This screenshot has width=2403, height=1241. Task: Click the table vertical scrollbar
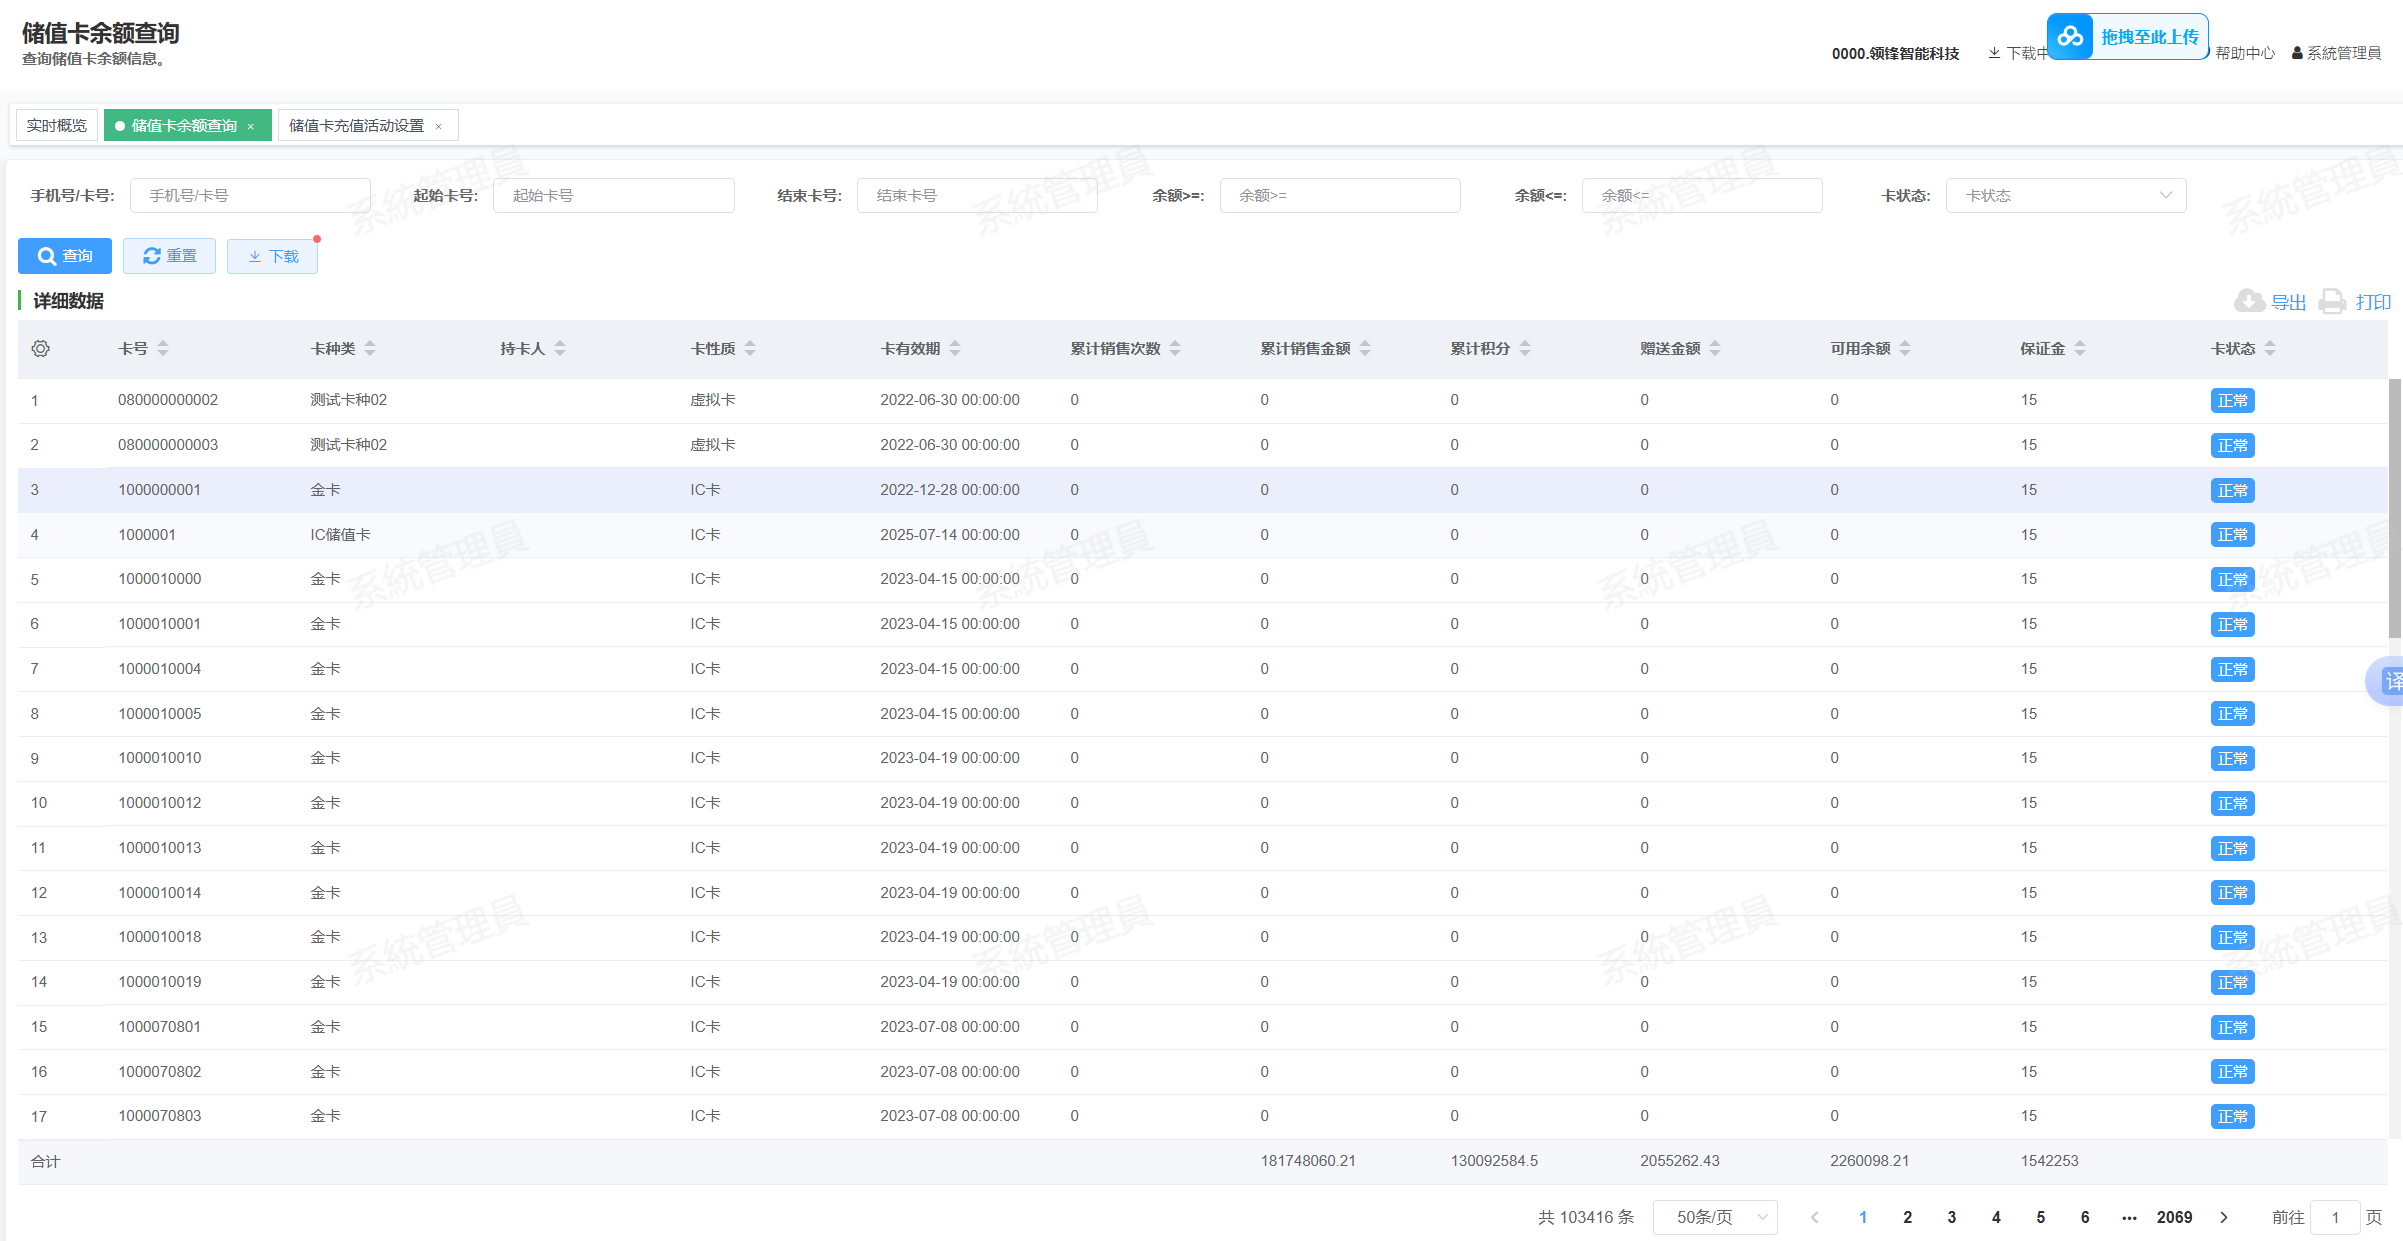pyautogui.click(x=2394, y=508)
